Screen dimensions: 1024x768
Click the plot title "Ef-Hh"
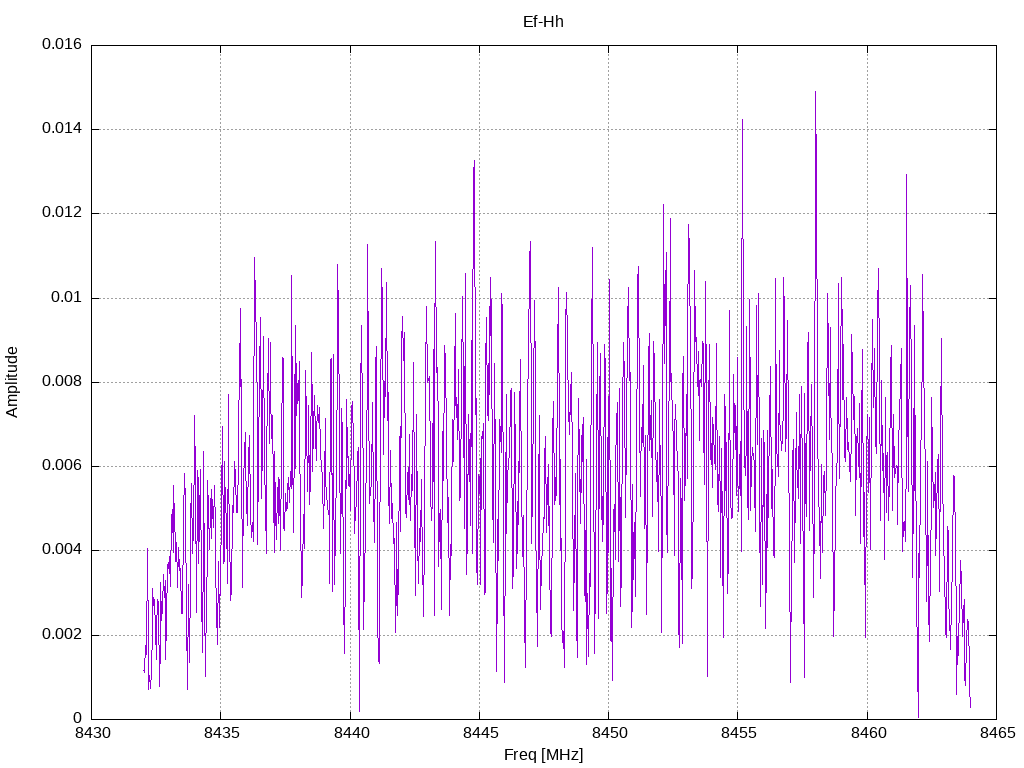(543, 22)
